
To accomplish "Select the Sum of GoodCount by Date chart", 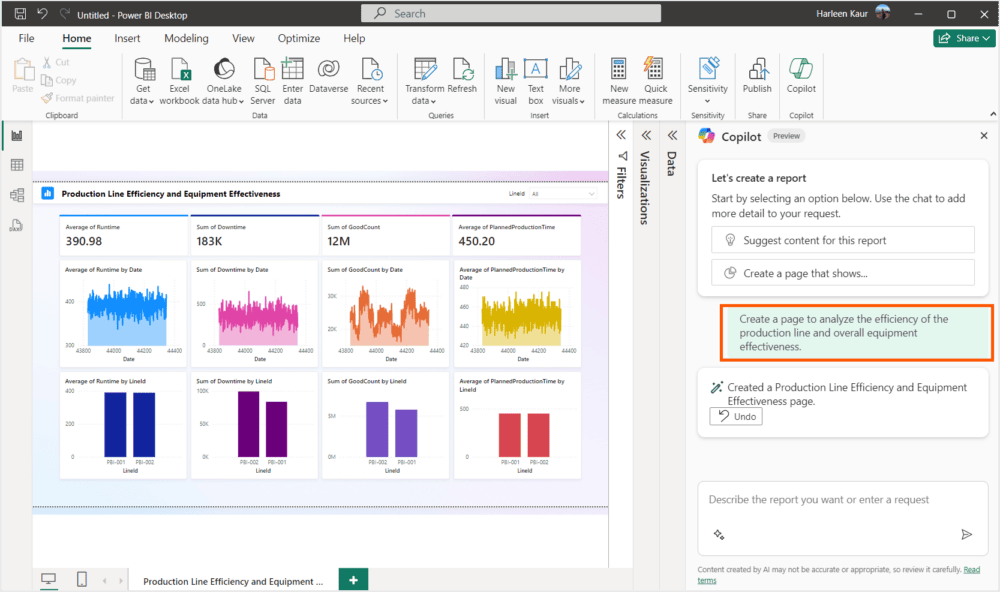I will click(x=386, y=313).
